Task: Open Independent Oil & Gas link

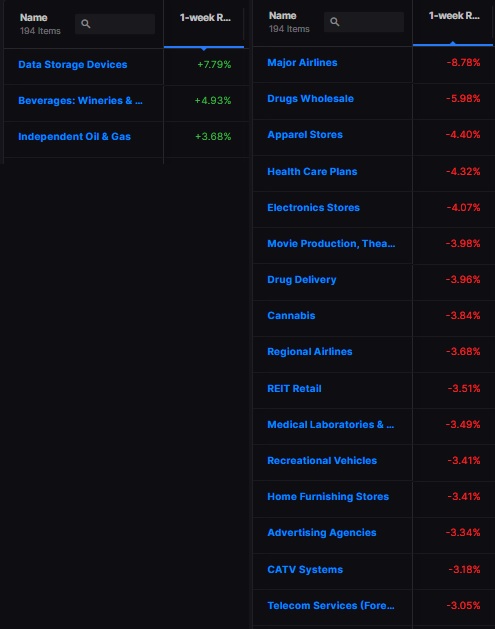Action: pyautogui.click(x=74, y=136)
